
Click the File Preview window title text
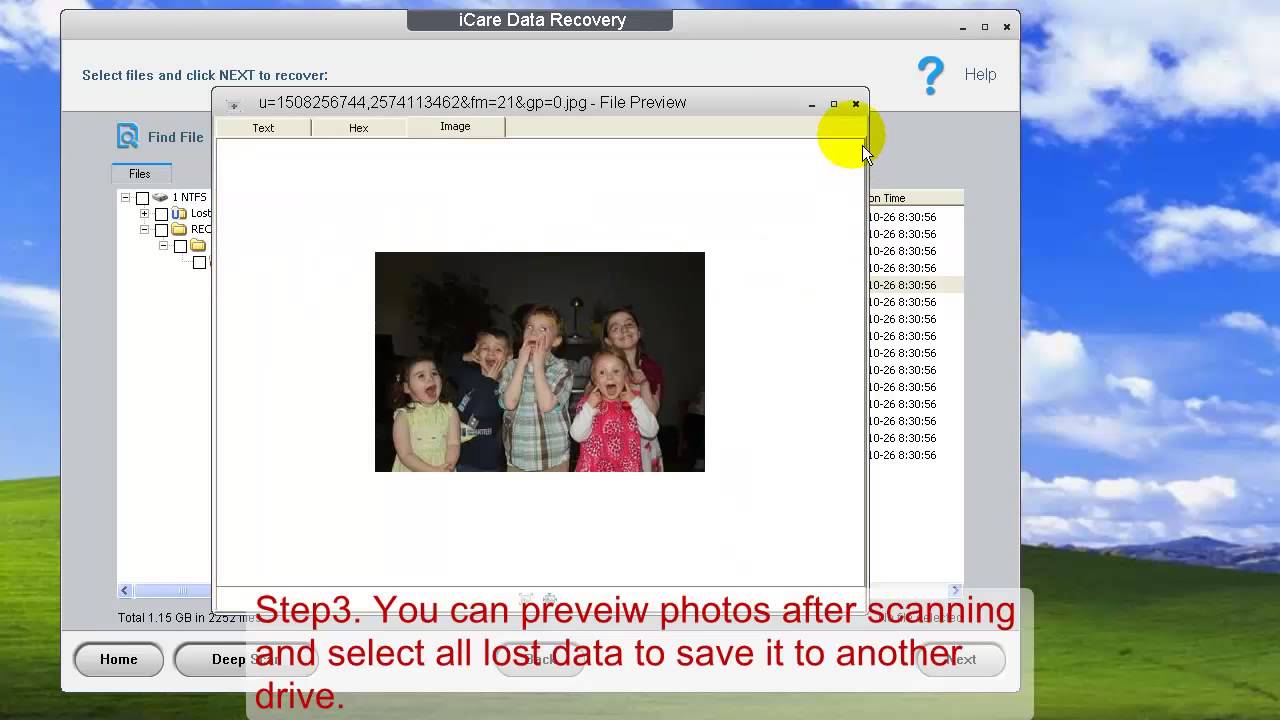point(472,103)
